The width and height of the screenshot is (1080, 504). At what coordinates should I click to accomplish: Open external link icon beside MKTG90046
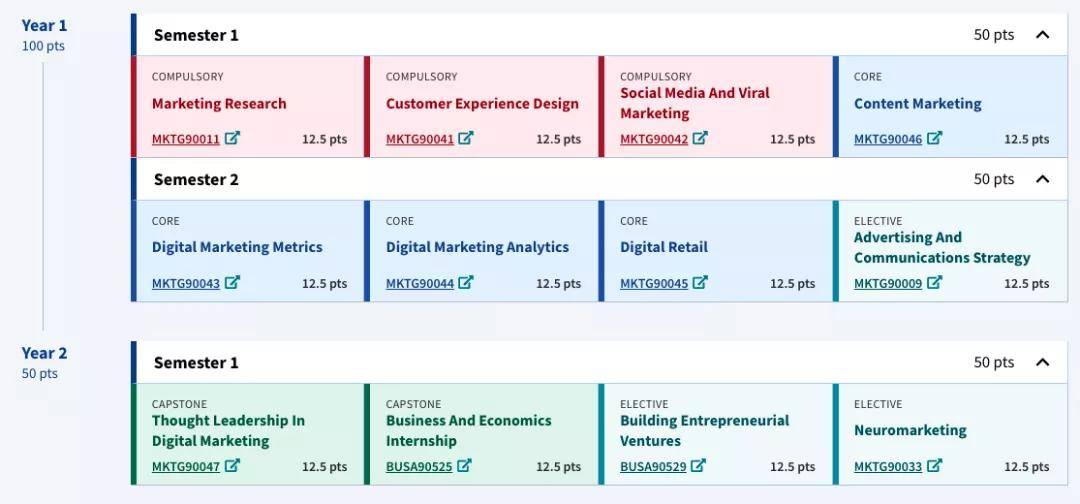coord(934,139)
